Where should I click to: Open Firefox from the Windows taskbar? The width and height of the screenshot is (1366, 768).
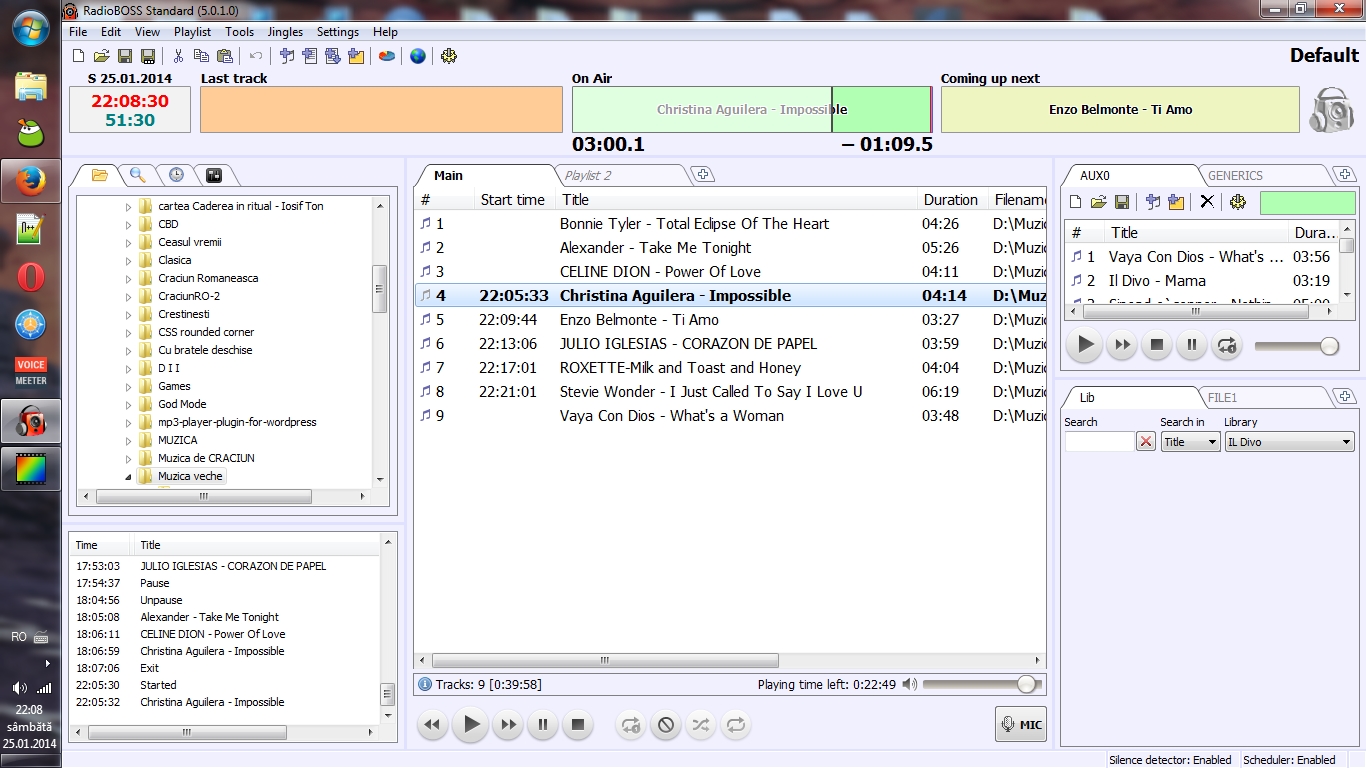click(x=31, y=181)
